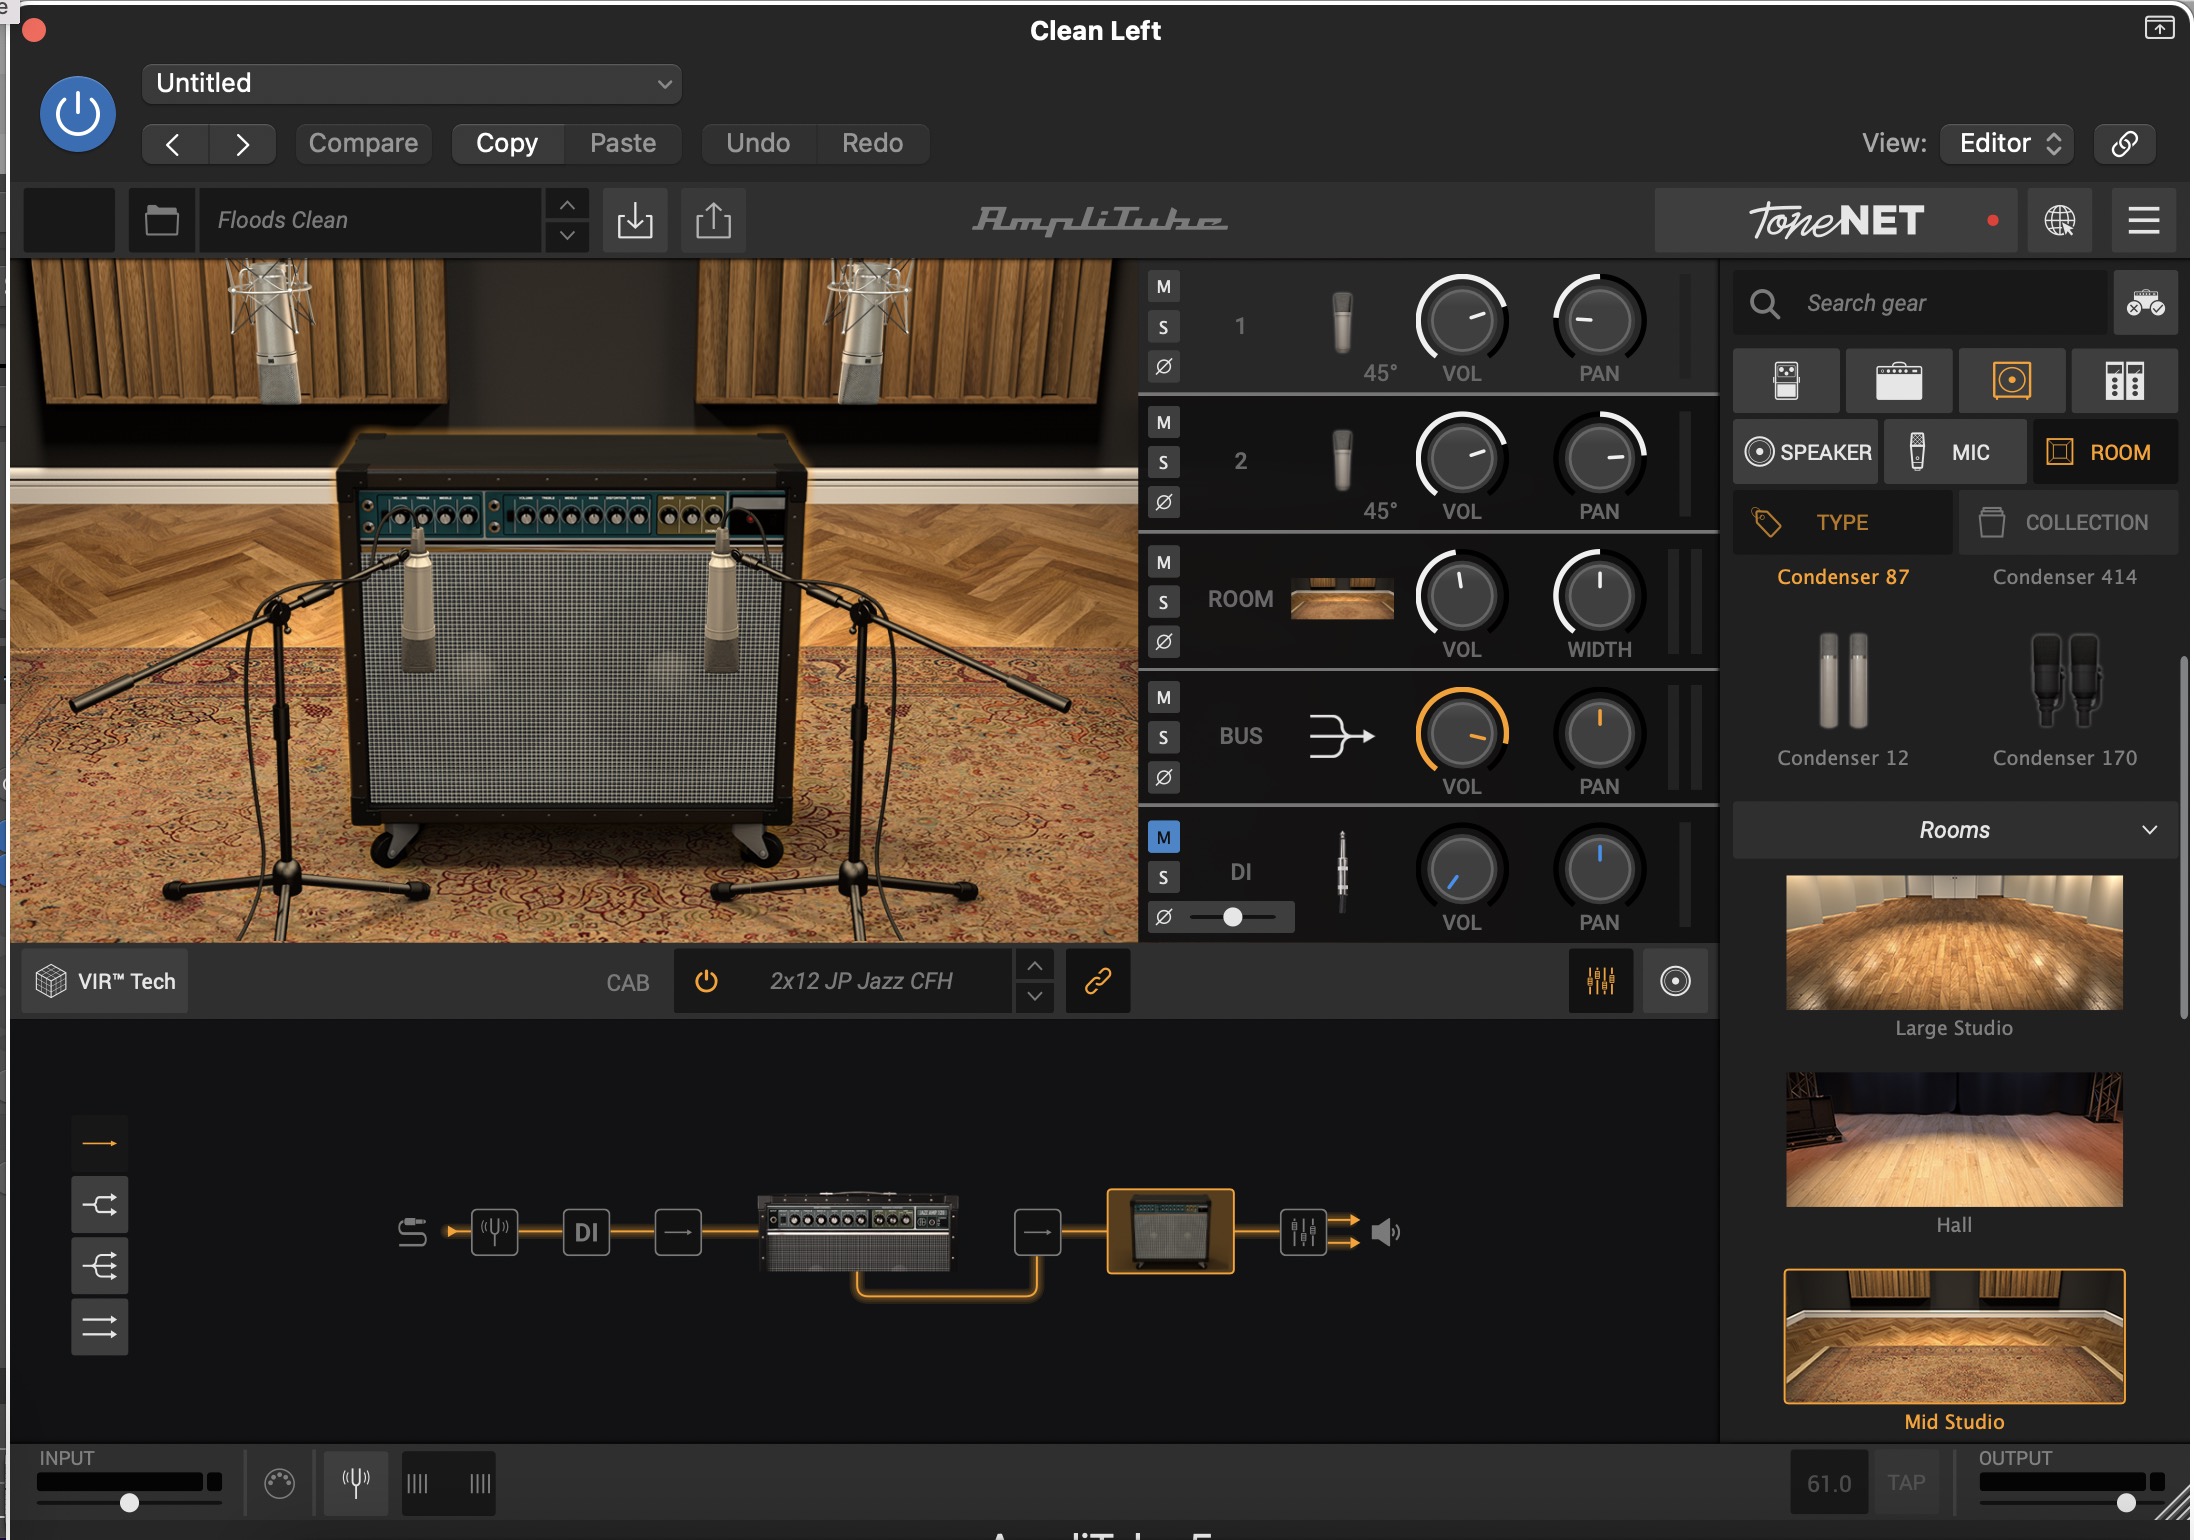Step to previous Floods Clean preset
The width and height of the screenshot is (2194, 1540).
pos(567,205)
